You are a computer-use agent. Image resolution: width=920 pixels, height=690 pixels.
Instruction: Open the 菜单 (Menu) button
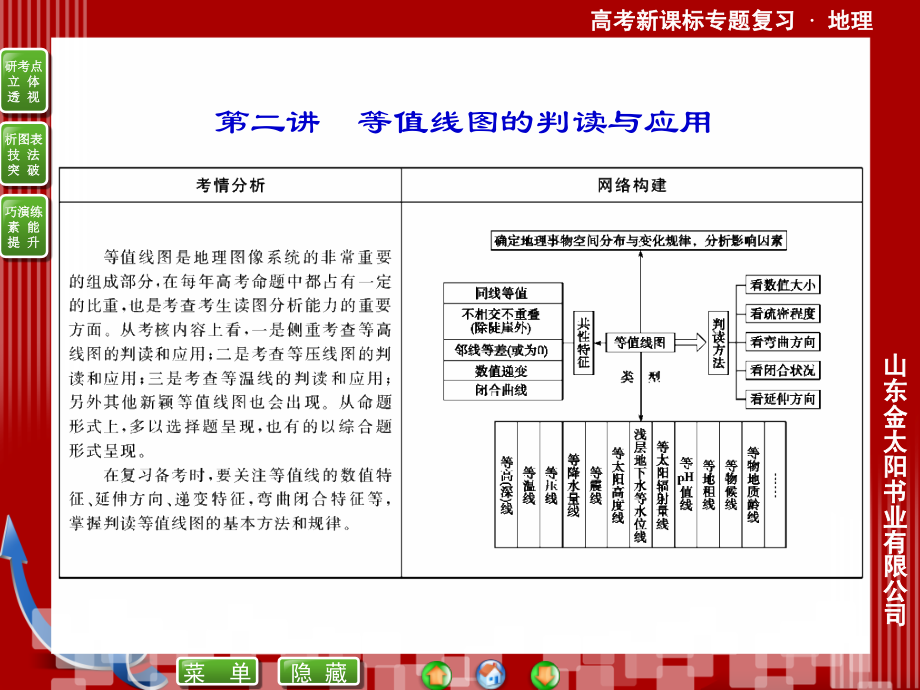pyautogui.click(x=220, y=673)
